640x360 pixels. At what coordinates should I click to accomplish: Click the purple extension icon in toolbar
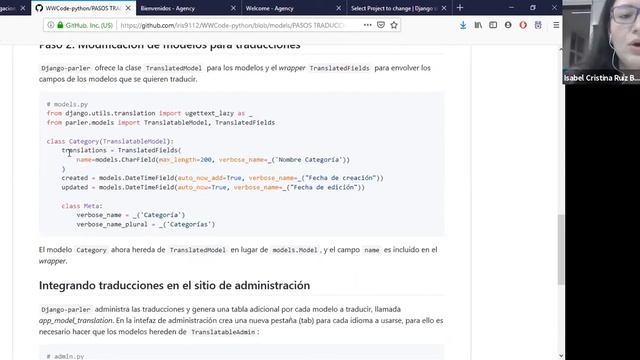[x=538, y=25]
